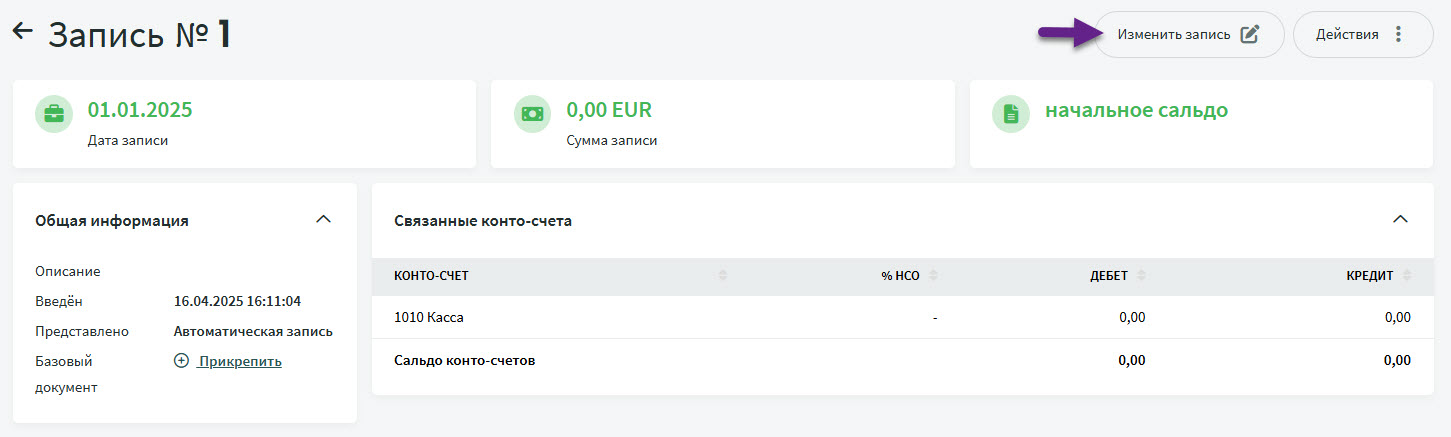Click the Прикрепить link
This screenshot has height=437, width=1451.
(240, 361)
